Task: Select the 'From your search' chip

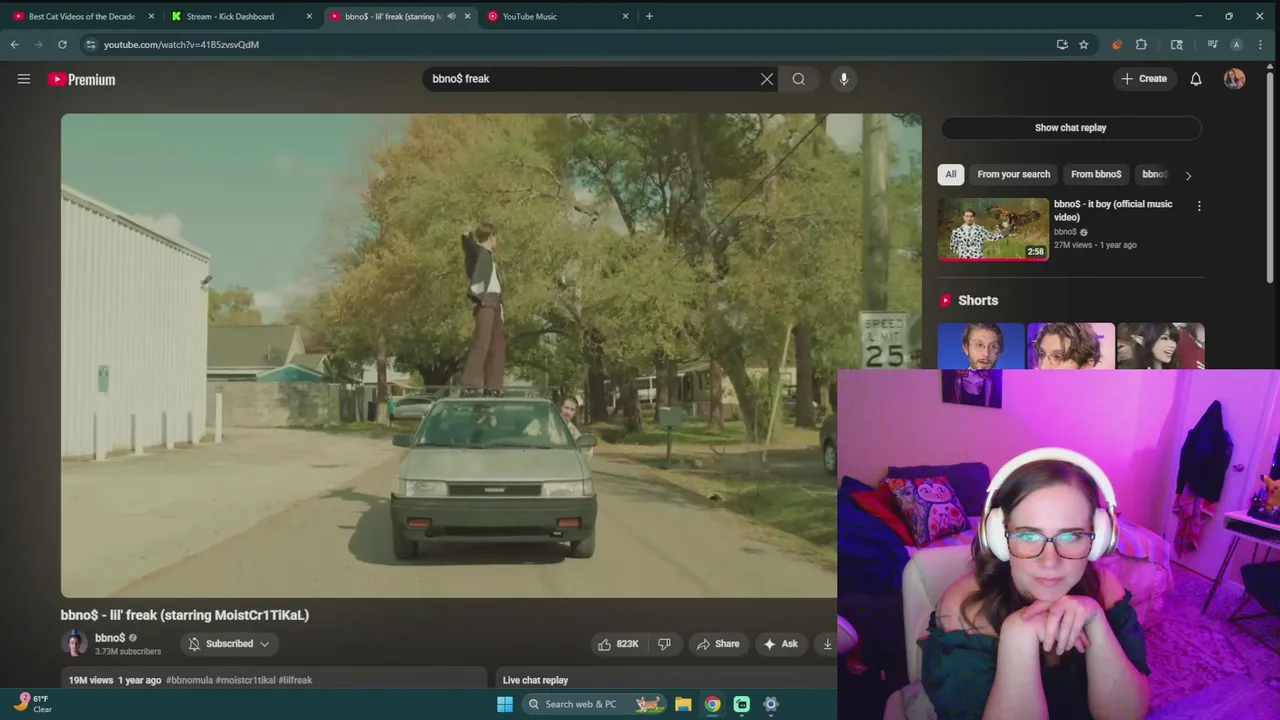Action: (1014, 174)
